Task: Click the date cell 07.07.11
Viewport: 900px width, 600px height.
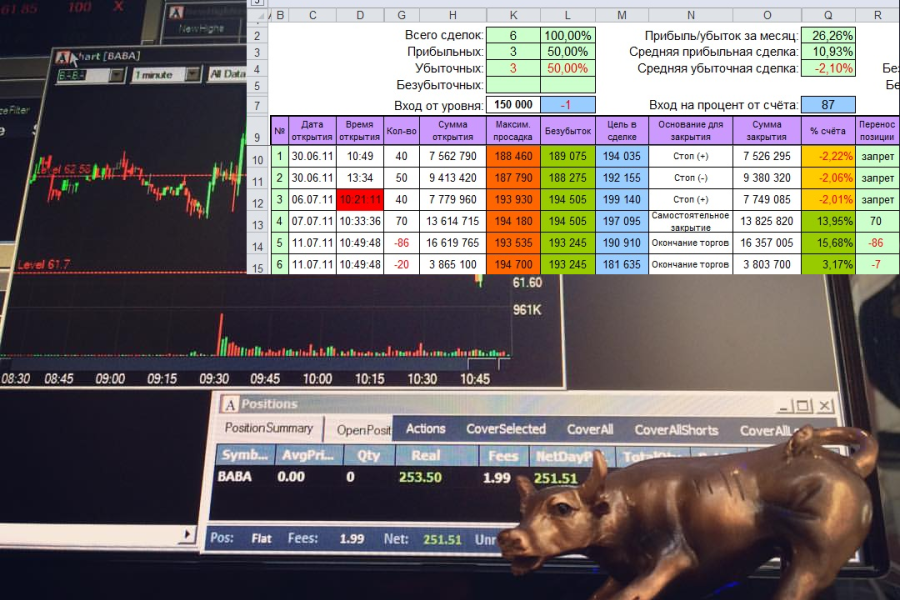Action: pos(312,221)
